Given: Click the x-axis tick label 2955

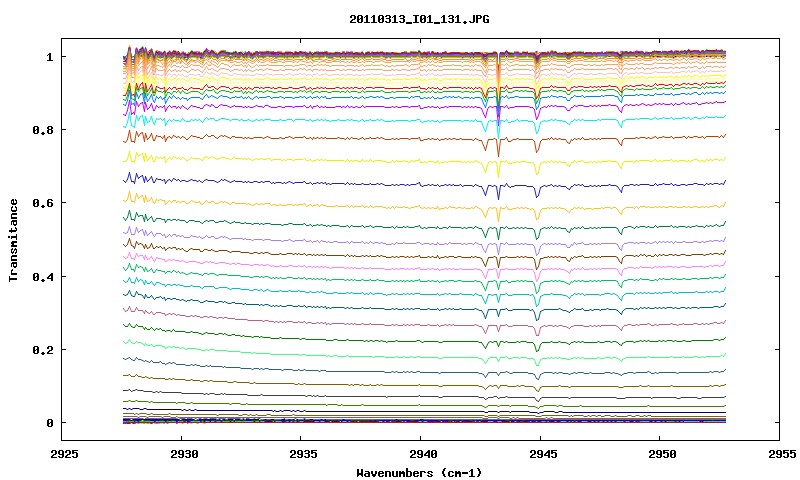Looking at the screenshot, I should [781, 454].
